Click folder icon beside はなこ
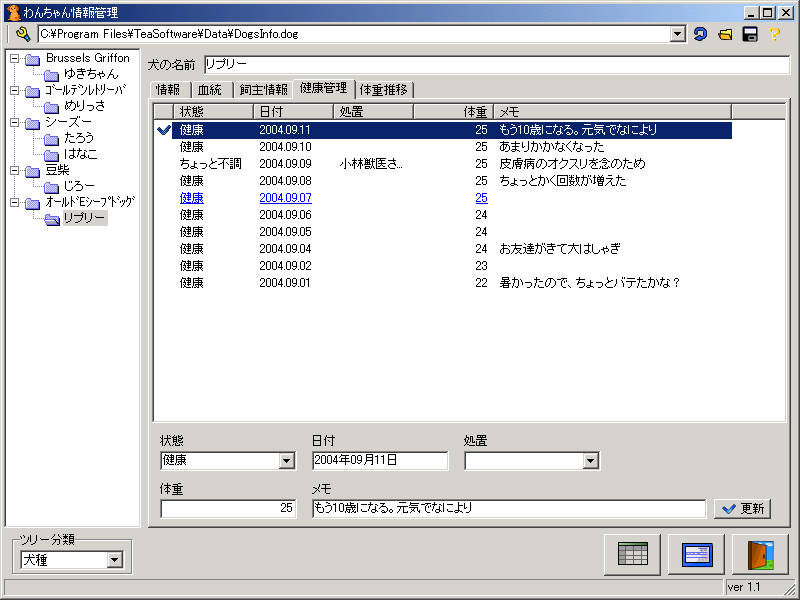This screenshot has height=600, width=800. 51,155
